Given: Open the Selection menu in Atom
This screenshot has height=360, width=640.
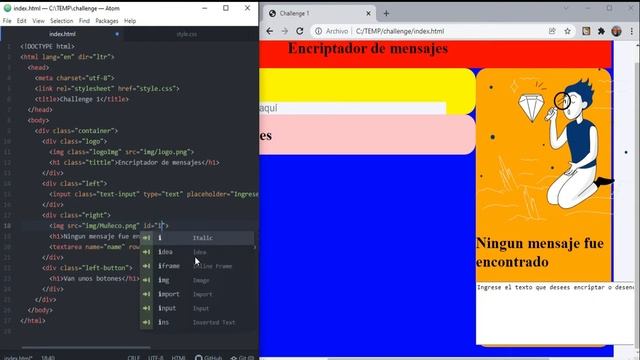Looking at the screenshot, I should [x=62, y=21].
